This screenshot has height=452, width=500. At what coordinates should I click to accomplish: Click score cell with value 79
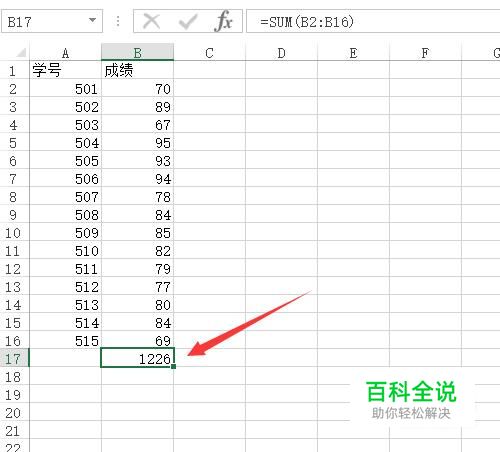pyautogui.click(x=137, y=269)
